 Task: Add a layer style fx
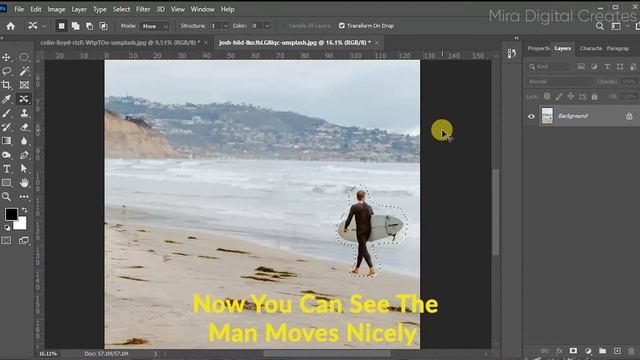tap(559, 351)
